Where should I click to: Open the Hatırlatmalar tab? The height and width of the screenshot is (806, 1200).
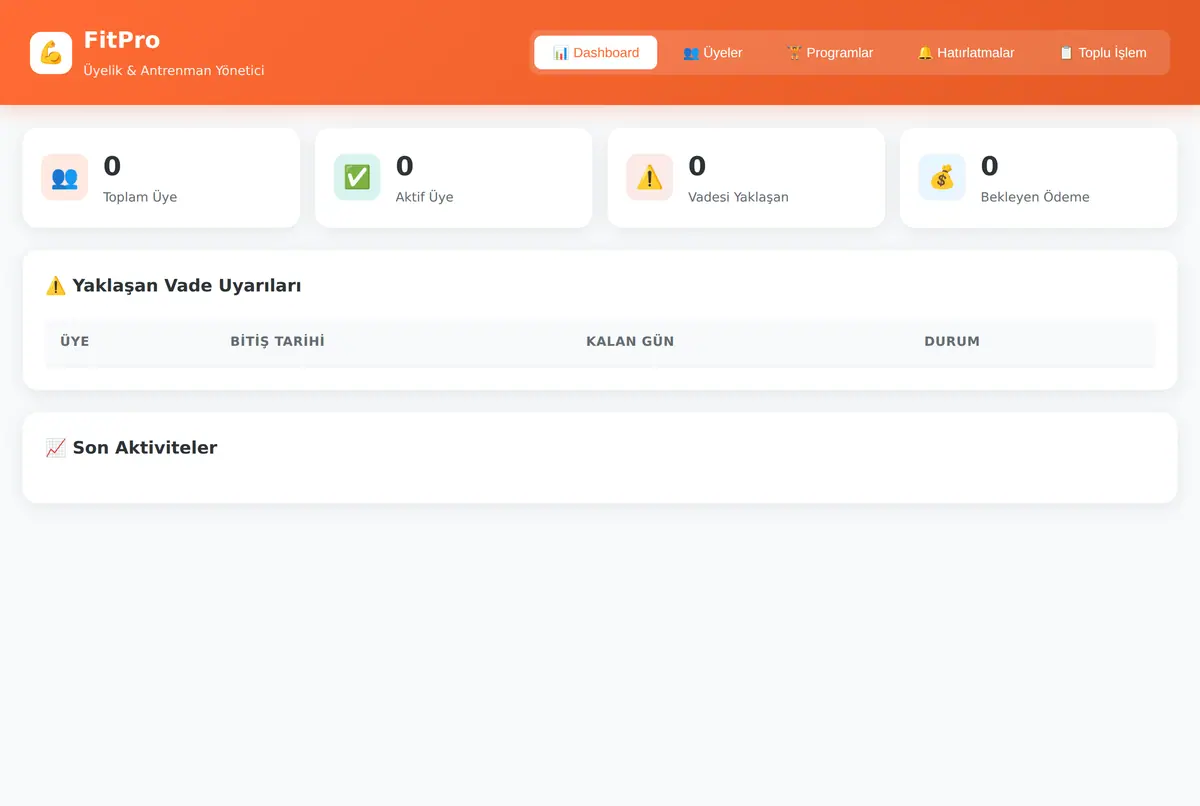tap(966, 53)
